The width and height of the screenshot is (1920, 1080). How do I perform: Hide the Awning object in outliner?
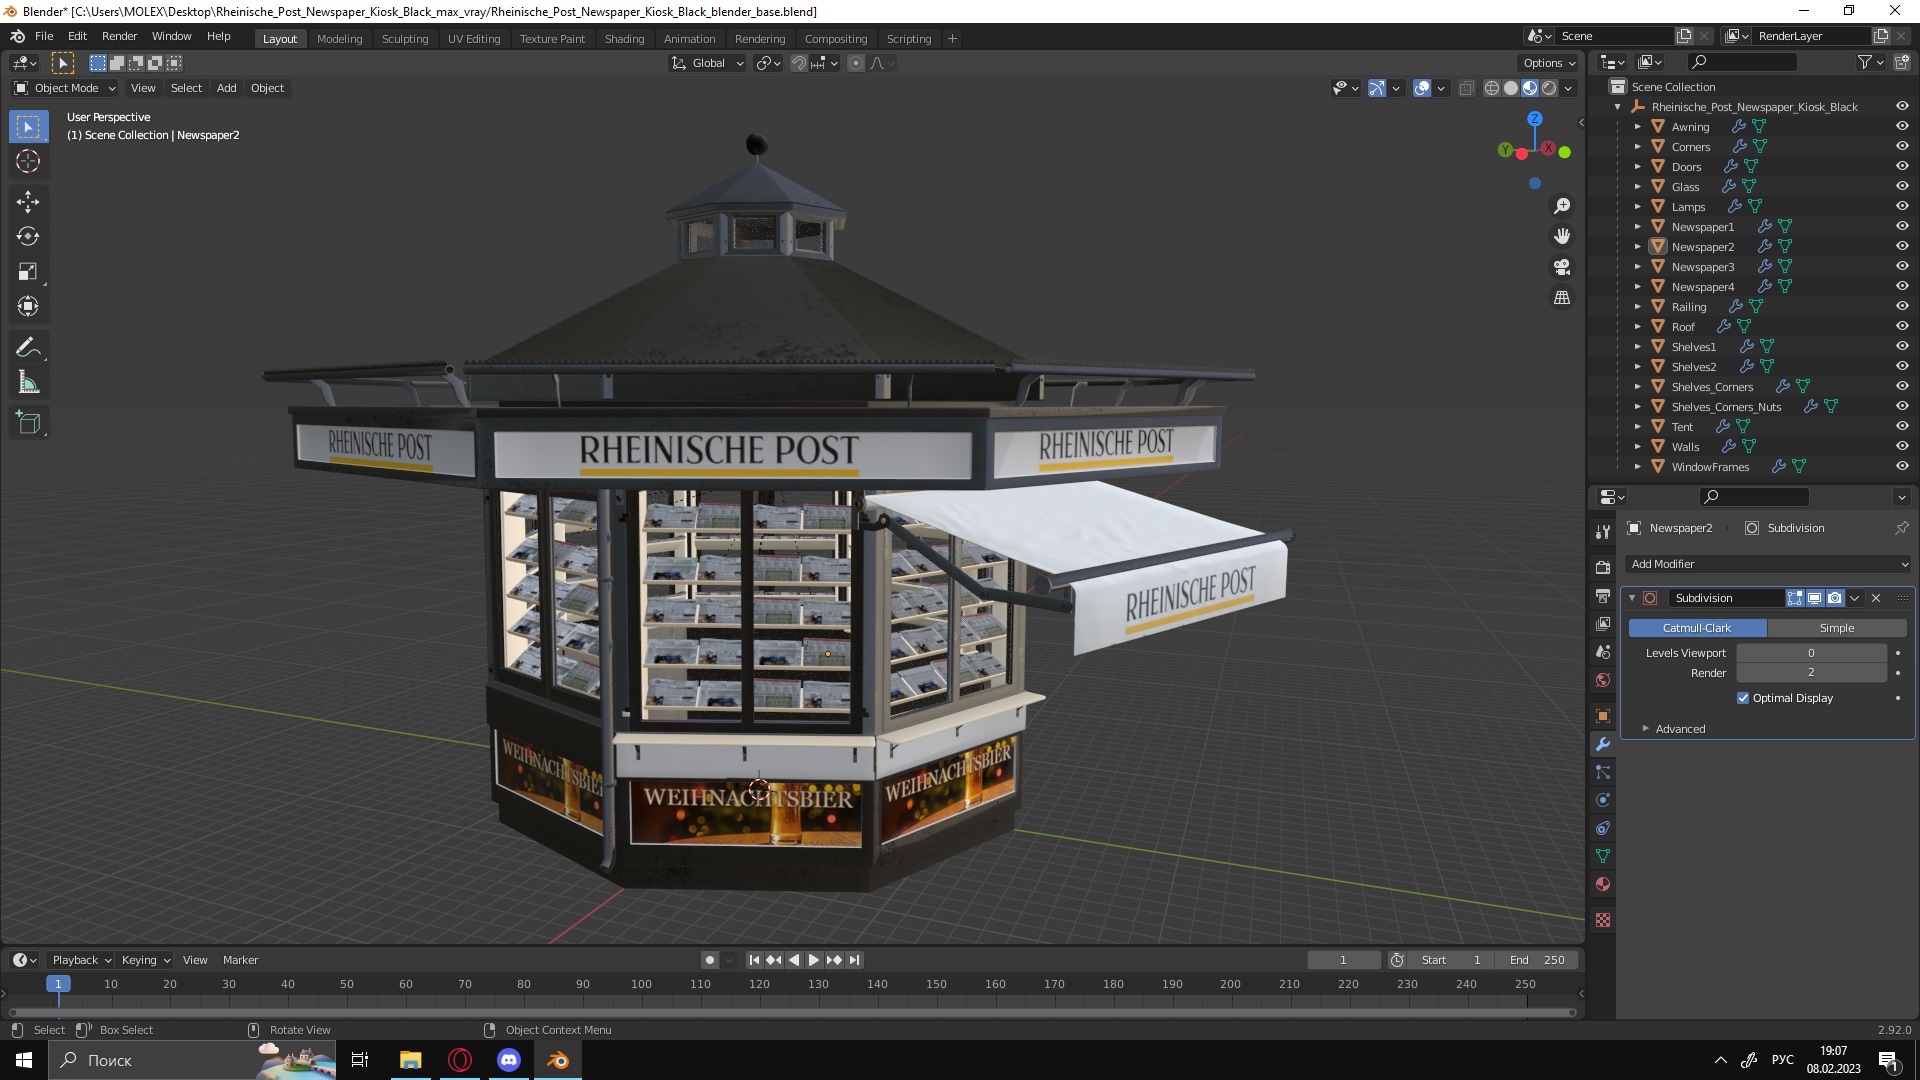coord(1902,127)
